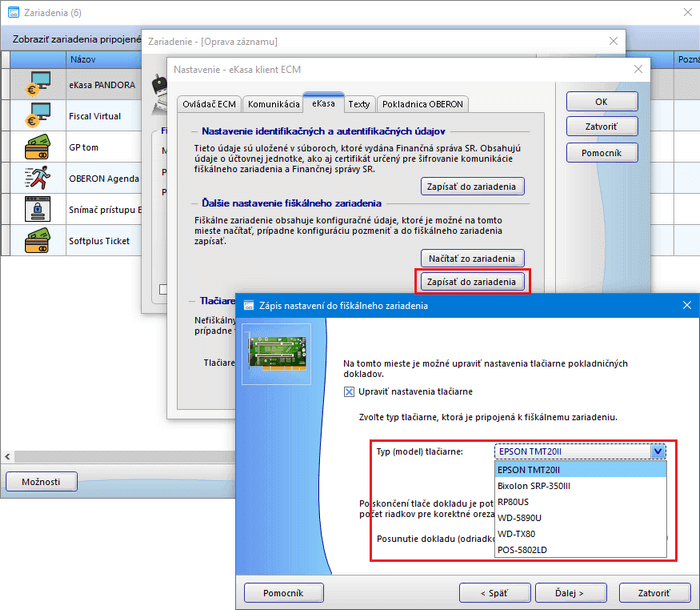Open the Texty tab

[359, 104]
